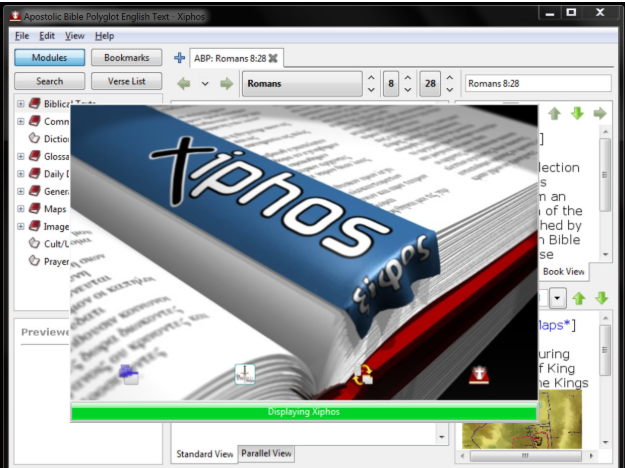This screenshot has width=625, height=468.
Task: Open the navigation history dropdown arrow
Action: point(205,84)
